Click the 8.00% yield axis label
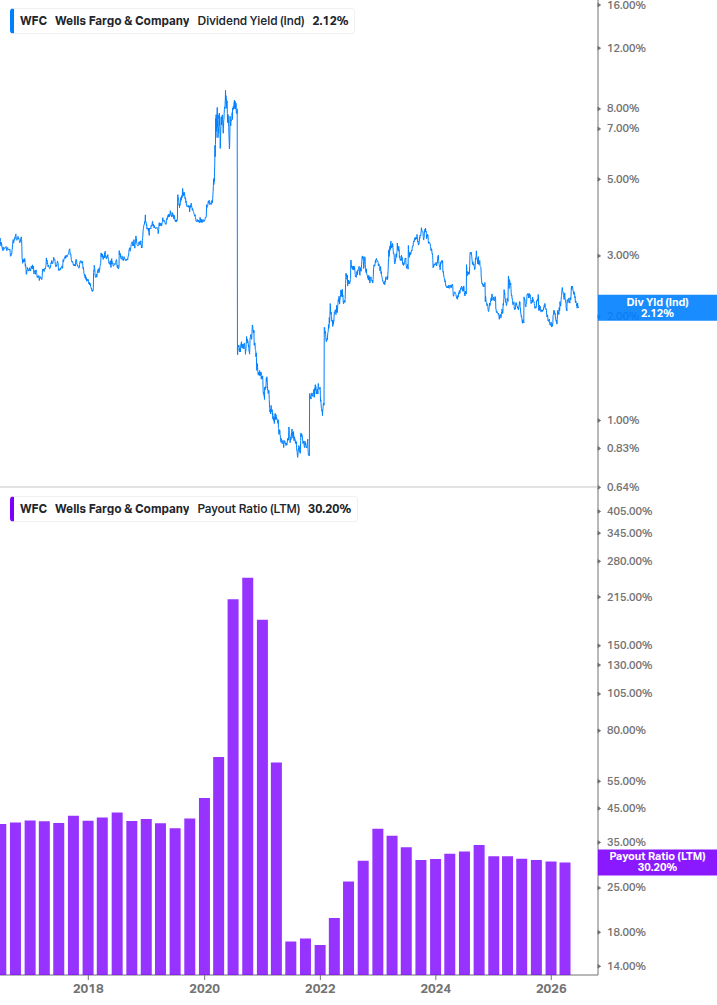This screenshot has height=1005, width=717. [623, 108]
